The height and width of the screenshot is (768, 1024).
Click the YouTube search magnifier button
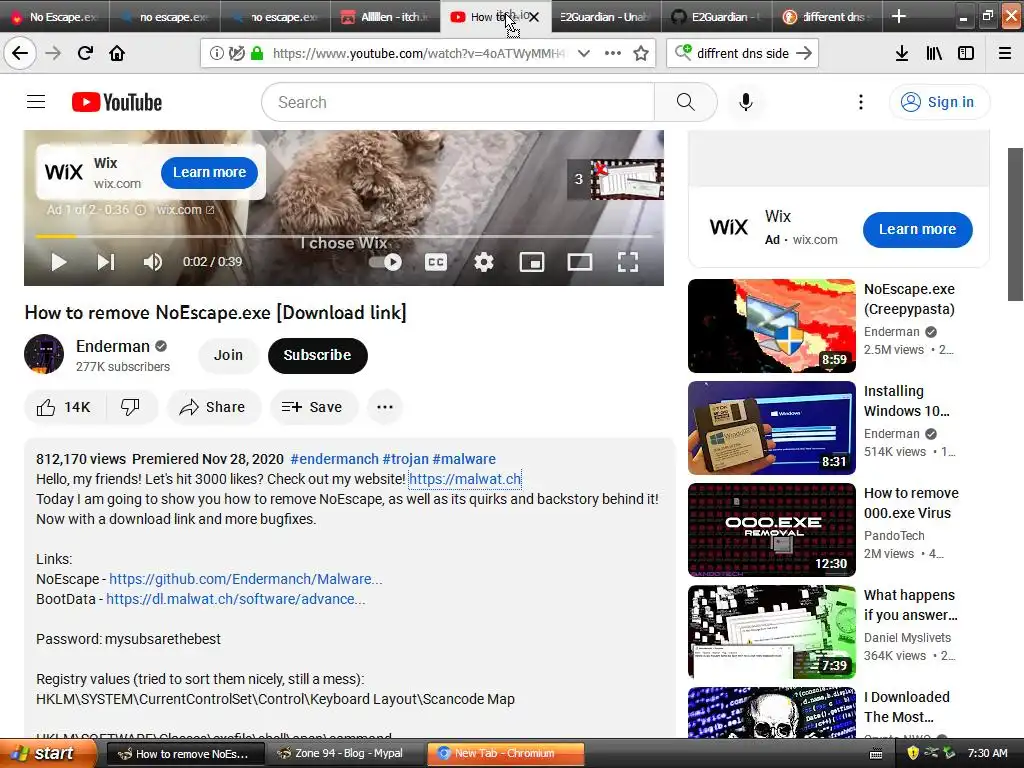coord(686,102)
